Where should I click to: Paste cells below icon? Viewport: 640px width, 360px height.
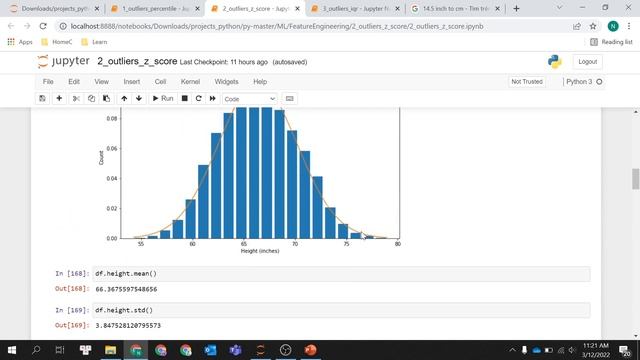107,98
